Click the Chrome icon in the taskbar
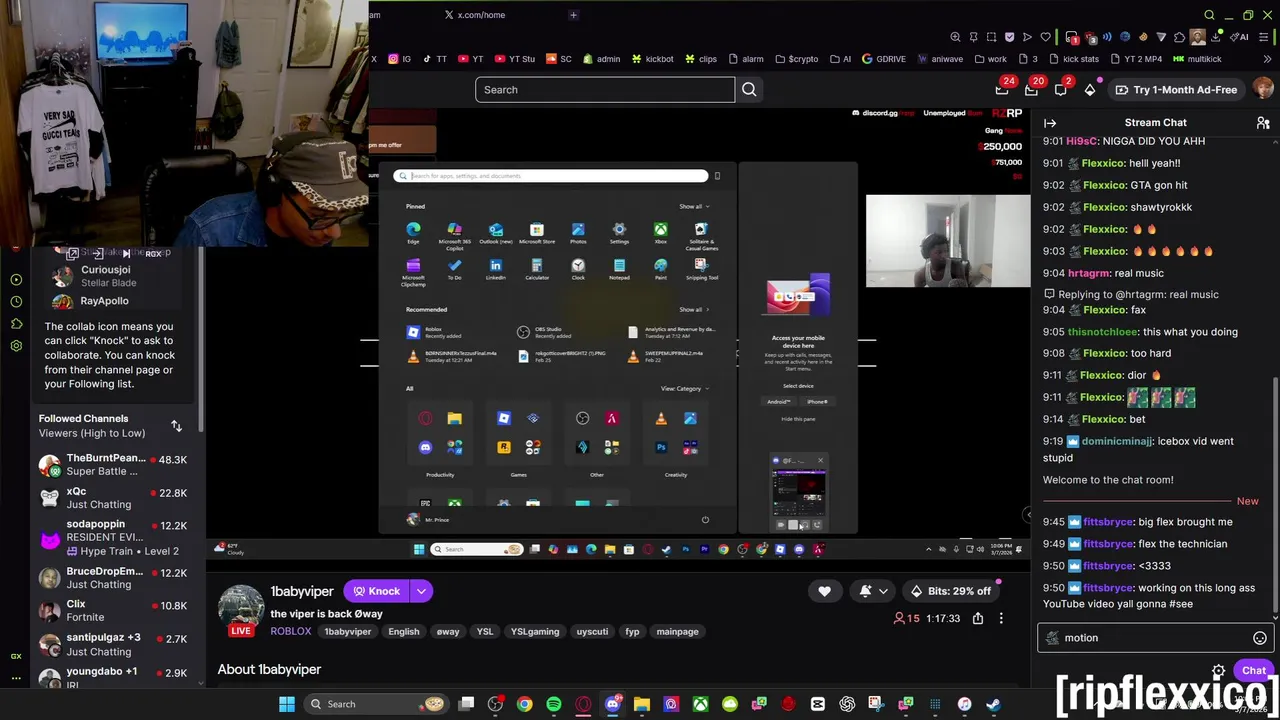Screen dimensions: 1280x720 pos(524,704)
